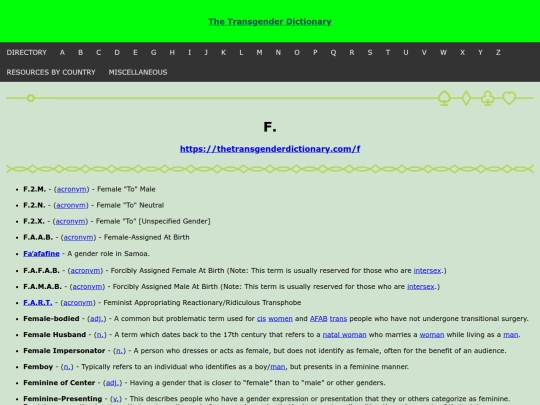Viewport: 540px width, 405px height.
Task: Go to letter Q in navigation
Action: tap(333, 52)
